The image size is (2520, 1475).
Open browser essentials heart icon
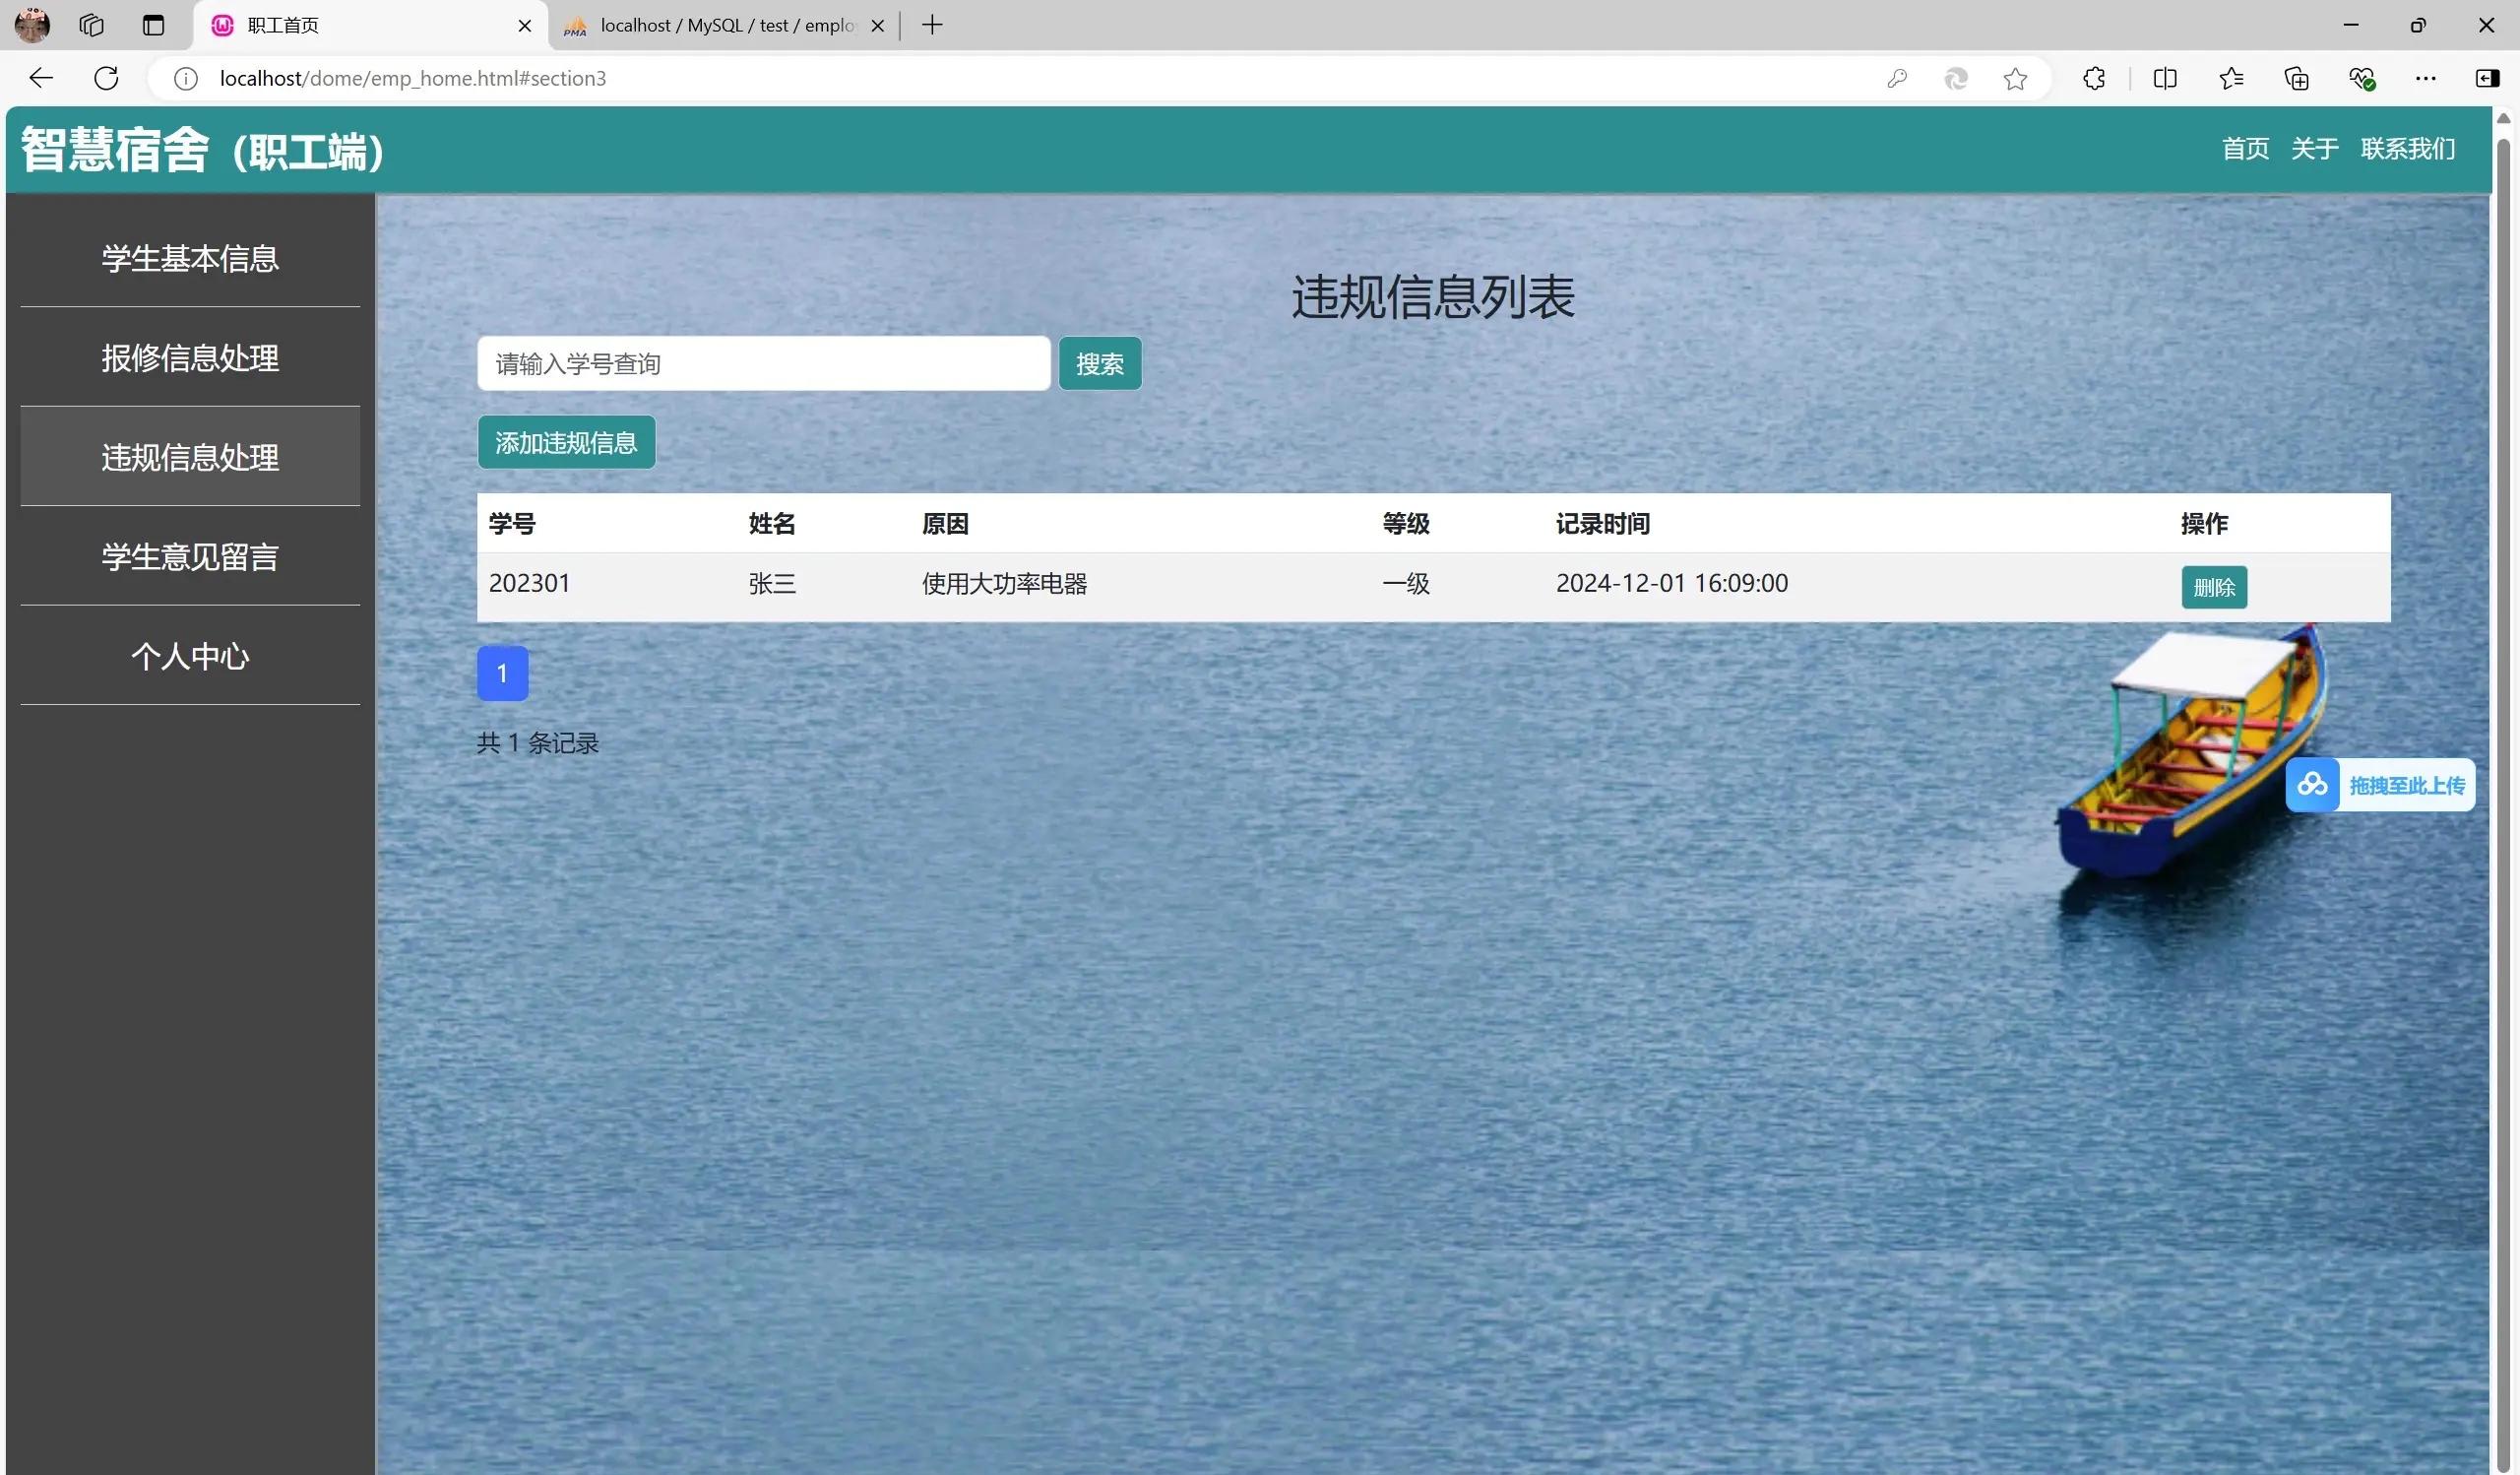pos(2362,78)
